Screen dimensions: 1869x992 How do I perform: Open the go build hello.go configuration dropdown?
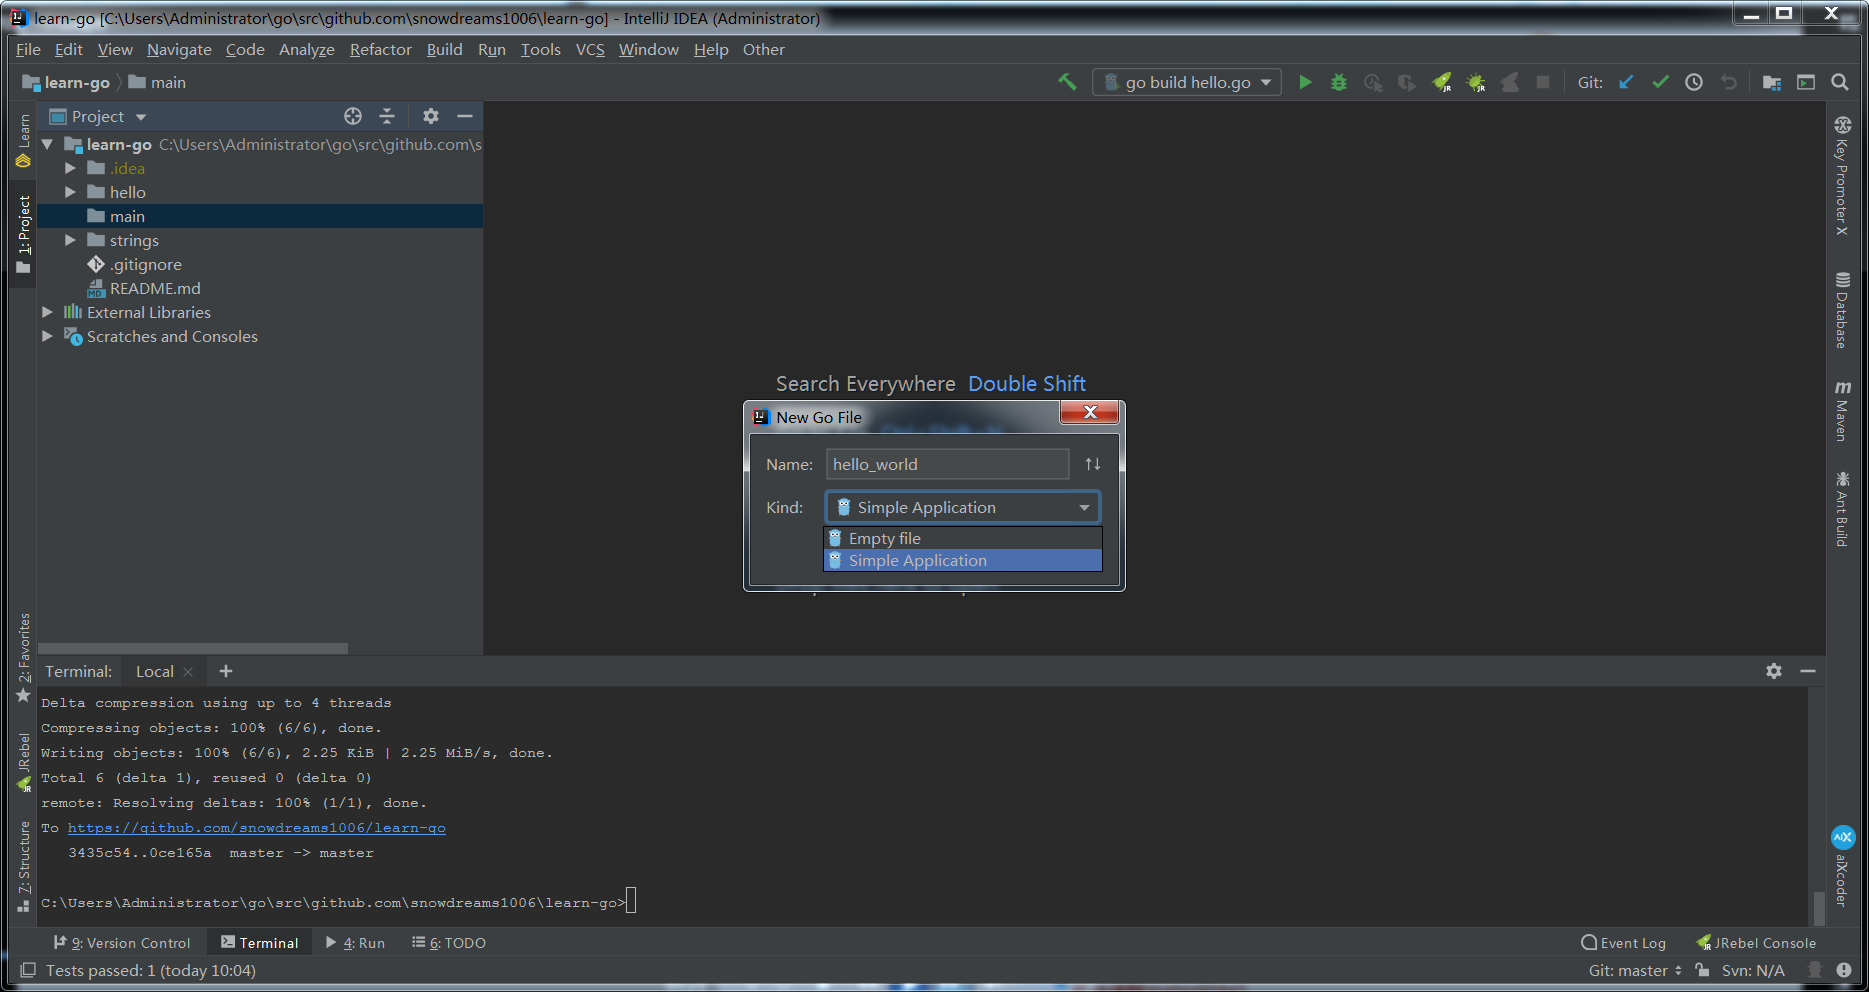click(1187, 83)
